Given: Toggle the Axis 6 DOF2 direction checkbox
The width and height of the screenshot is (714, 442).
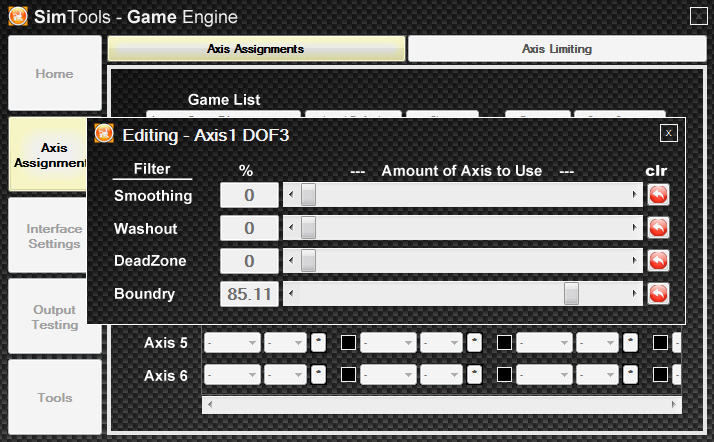Looking at the screenshot, I should [x=348, y=375].
